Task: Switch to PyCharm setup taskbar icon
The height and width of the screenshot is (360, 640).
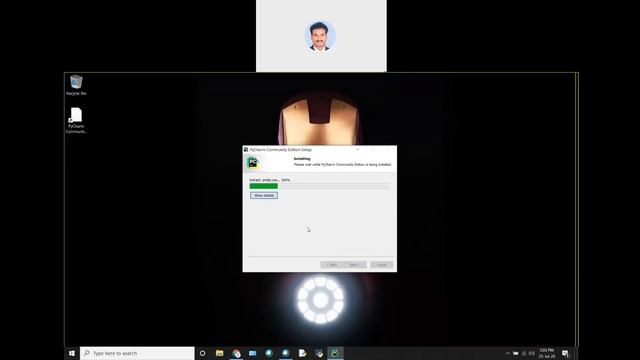Action: click(335, 353)
